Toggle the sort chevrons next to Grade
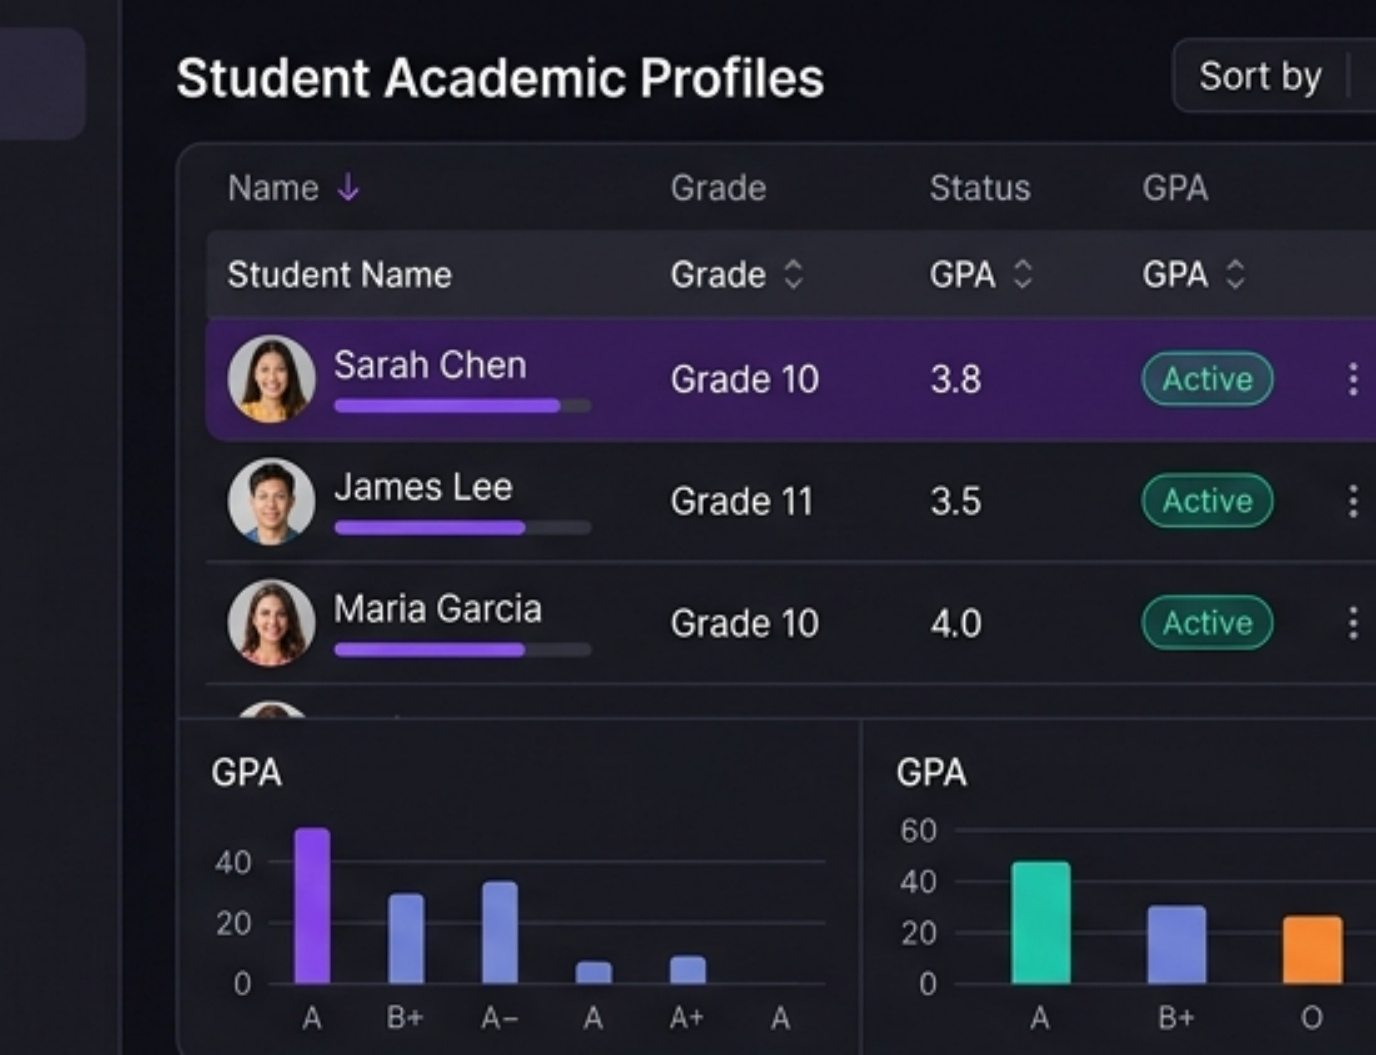The height and width of the screenshot is (1055, 1376). pyautogui.click(x=793, y=274)
